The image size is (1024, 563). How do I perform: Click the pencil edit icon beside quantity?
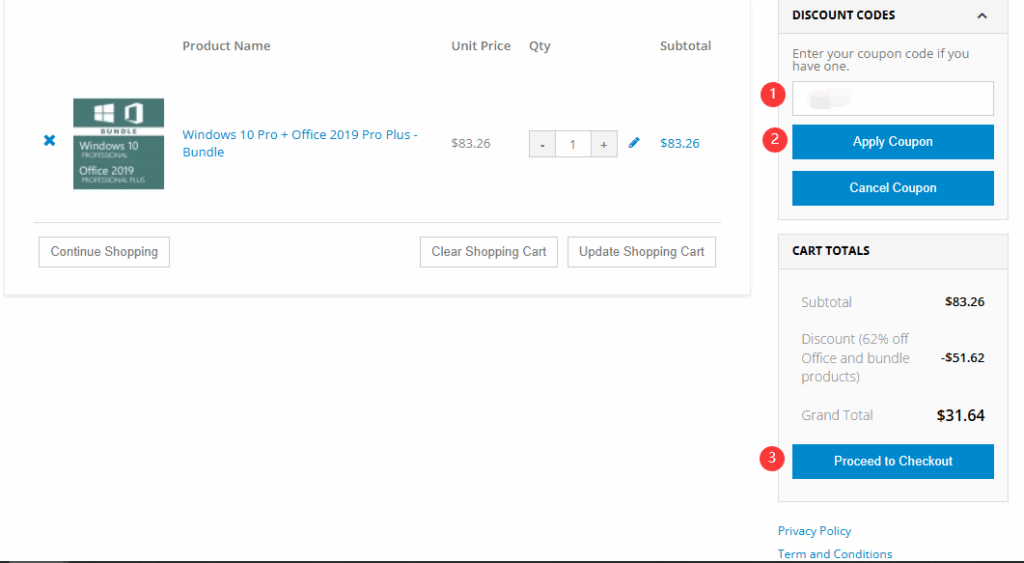(633, 142)
